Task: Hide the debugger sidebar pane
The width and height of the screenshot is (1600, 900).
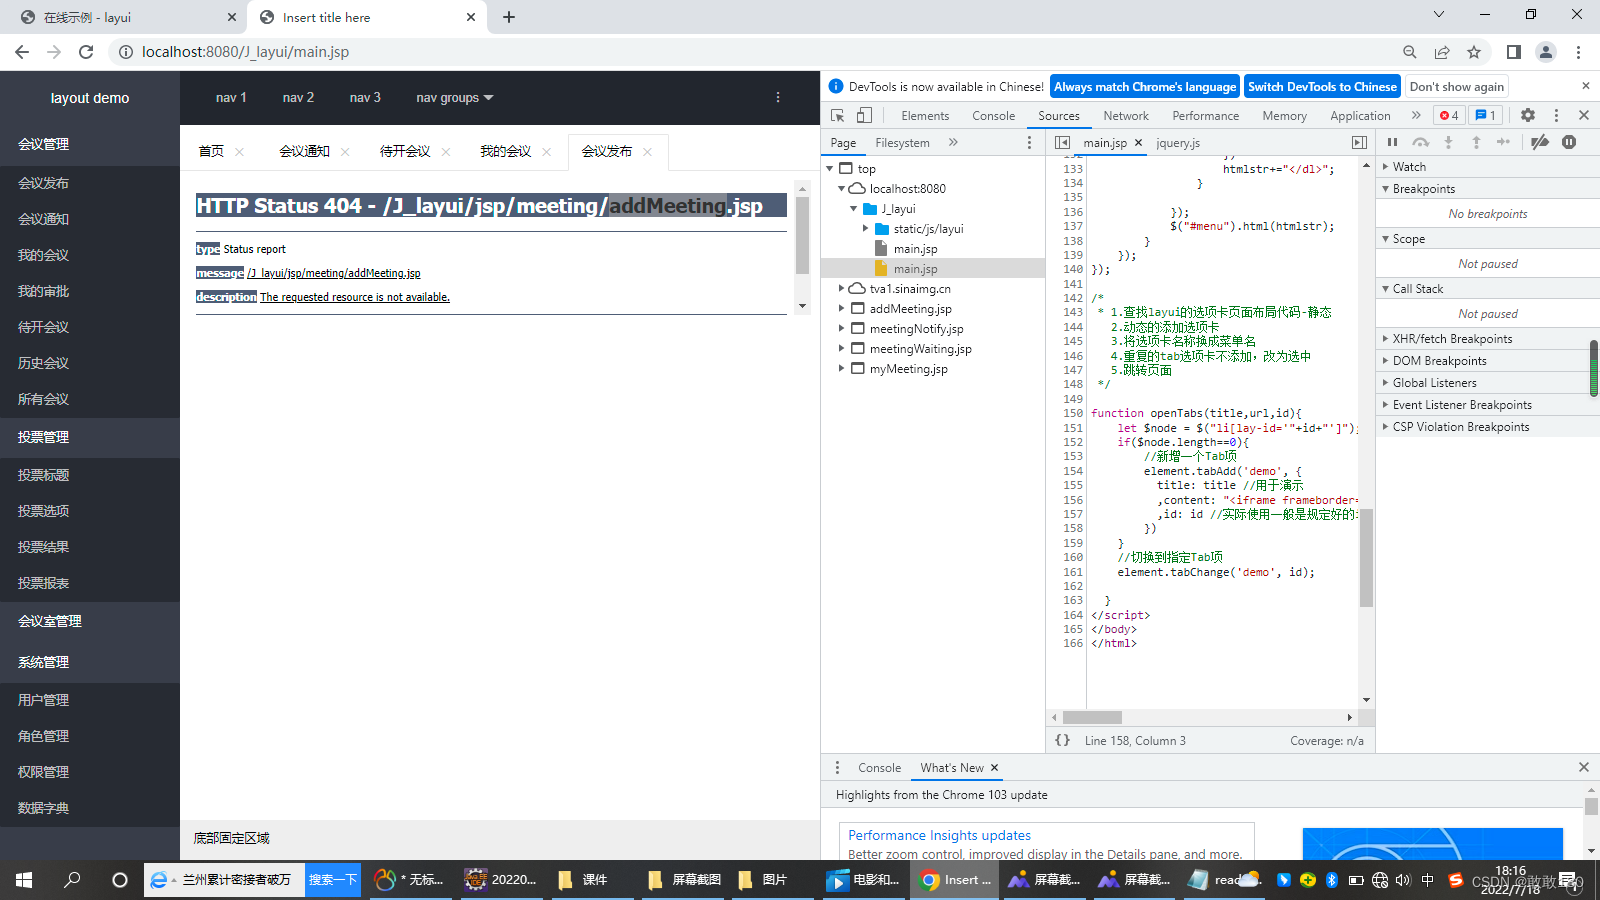Action: coord(1359,143)
